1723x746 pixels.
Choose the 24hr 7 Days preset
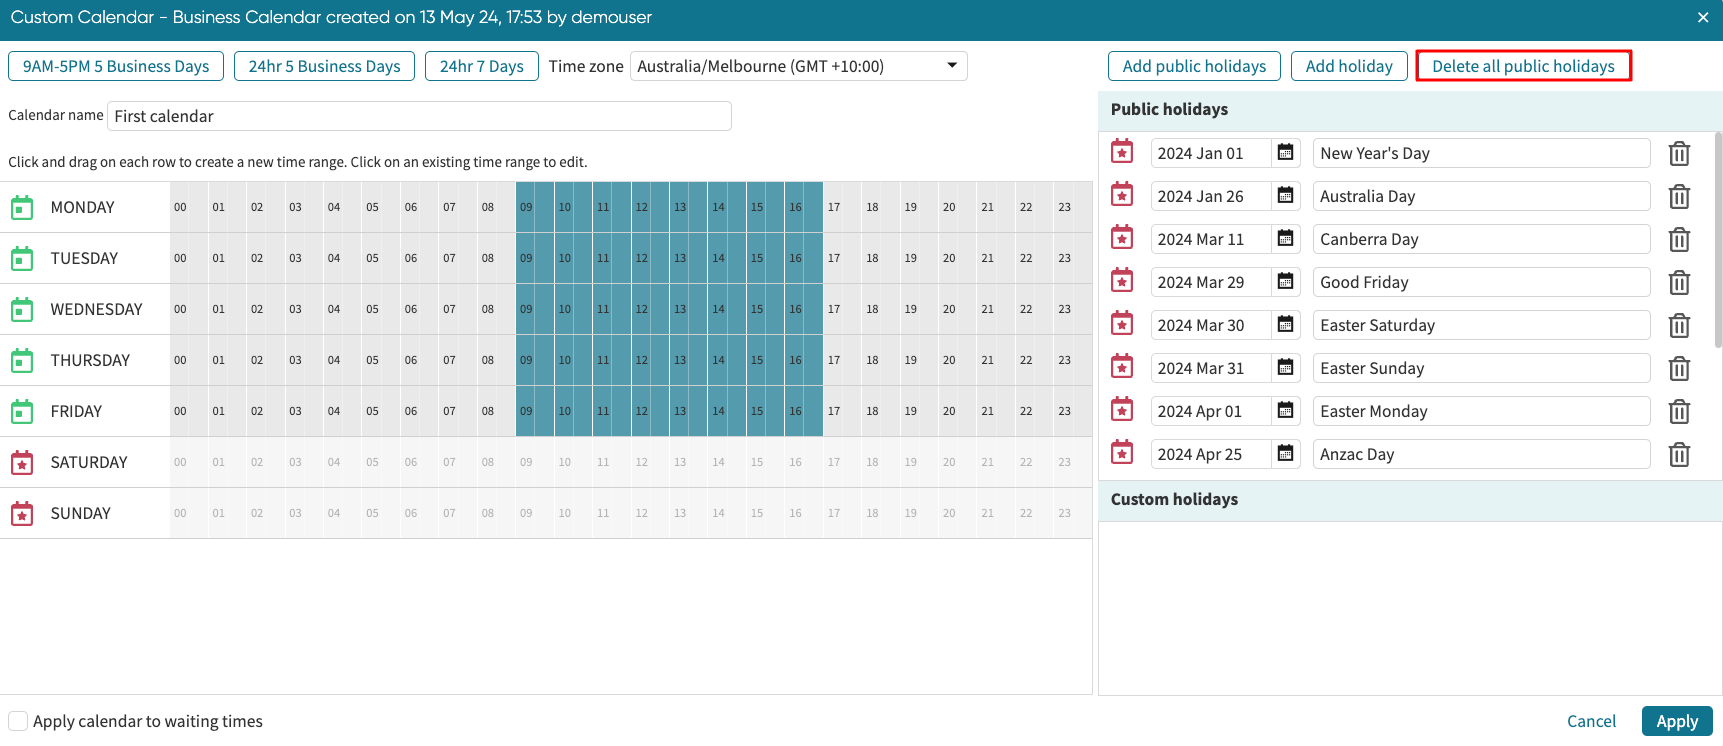[x=481, y=66]
